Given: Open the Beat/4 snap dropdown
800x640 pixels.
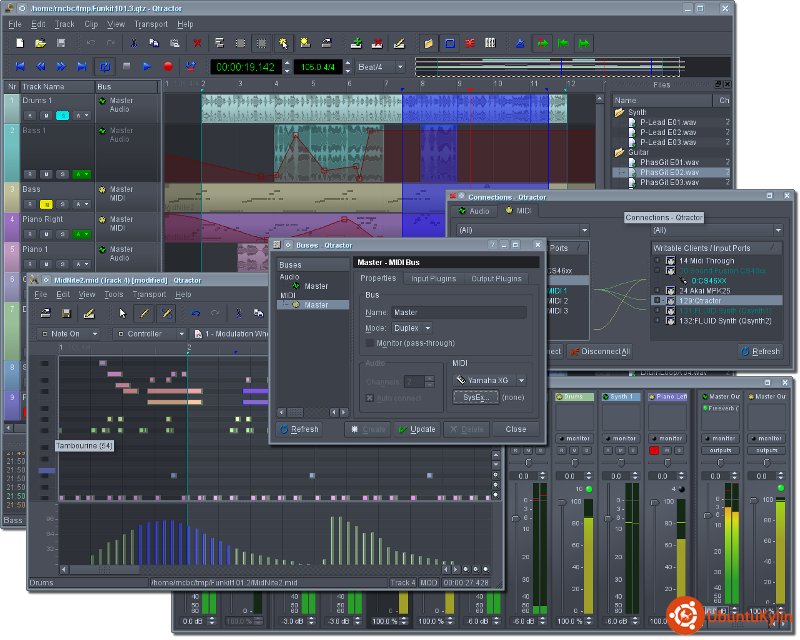Looking at the screenshot, I should coord(380,67).
